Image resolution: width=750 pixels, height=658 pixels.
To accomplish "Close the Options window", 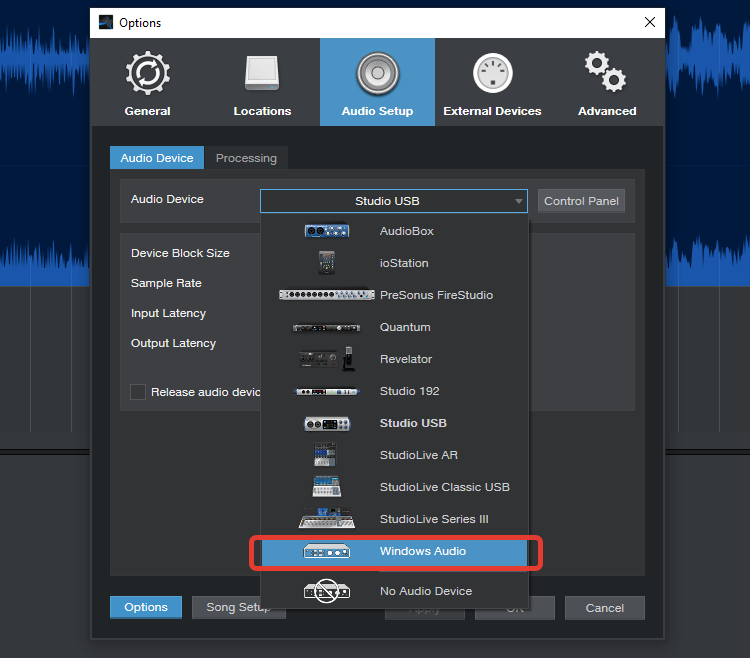I will (x=650, y=22).
